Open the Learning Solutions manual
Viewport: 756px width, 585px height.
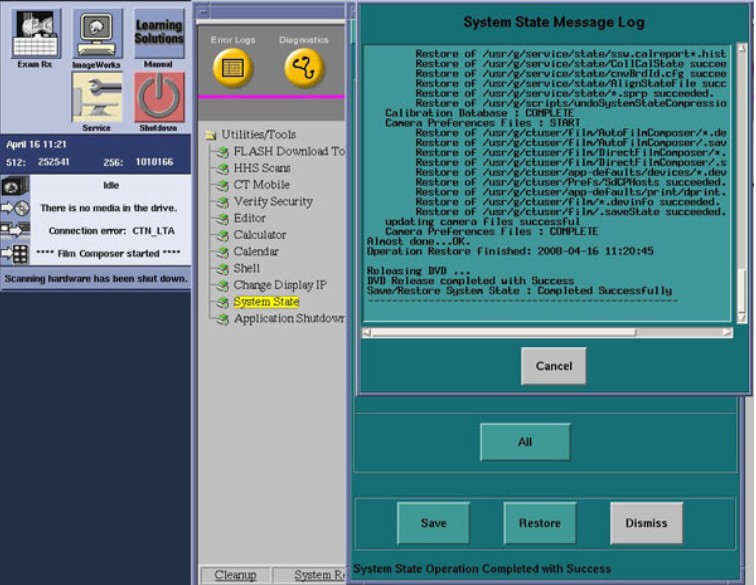(x=159, y=34)
